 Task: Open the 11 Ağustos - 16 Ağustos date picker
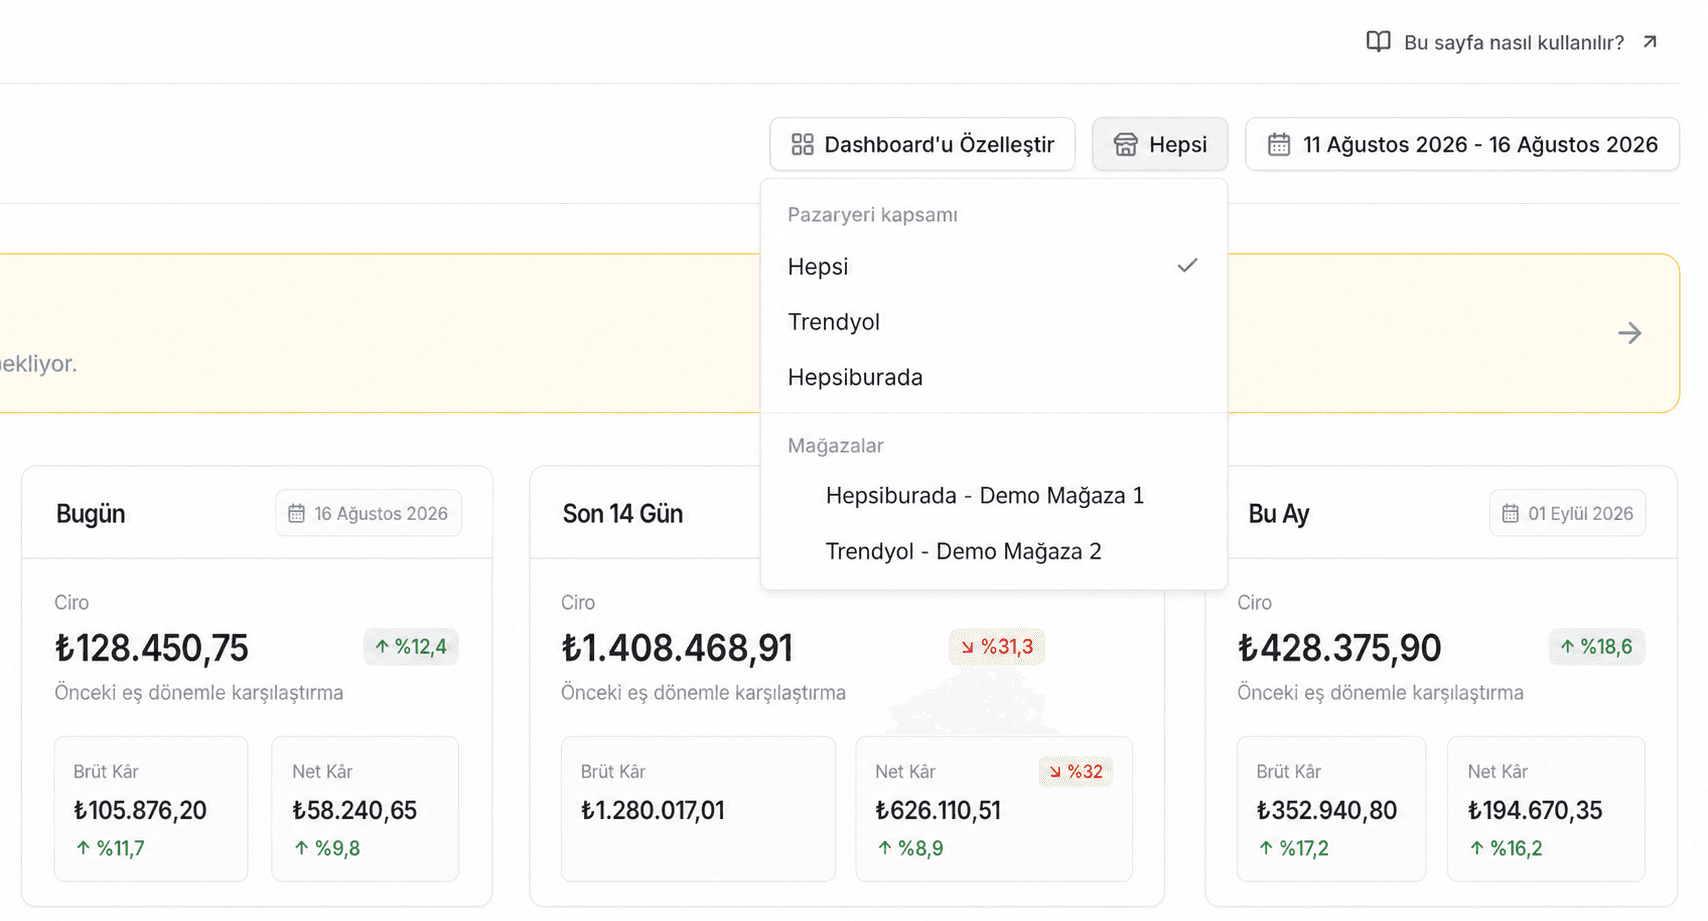click(1462, 145)
